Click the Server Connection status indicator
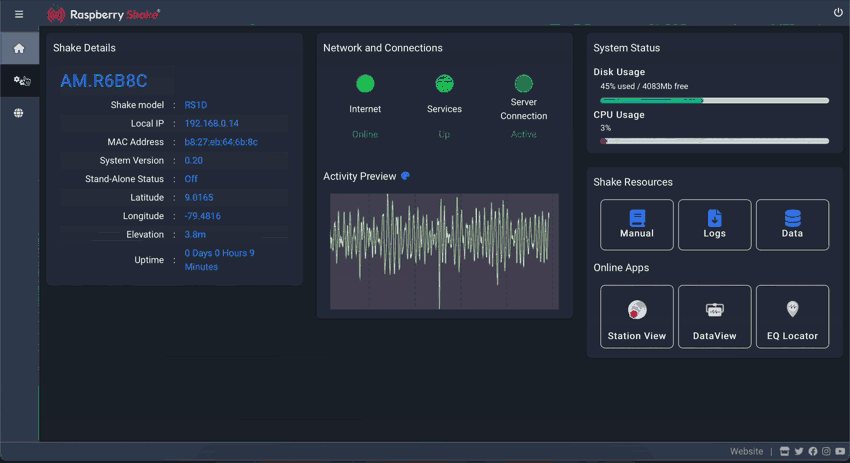The height and width of the screenshot is (463, 850). coord(523,83)
